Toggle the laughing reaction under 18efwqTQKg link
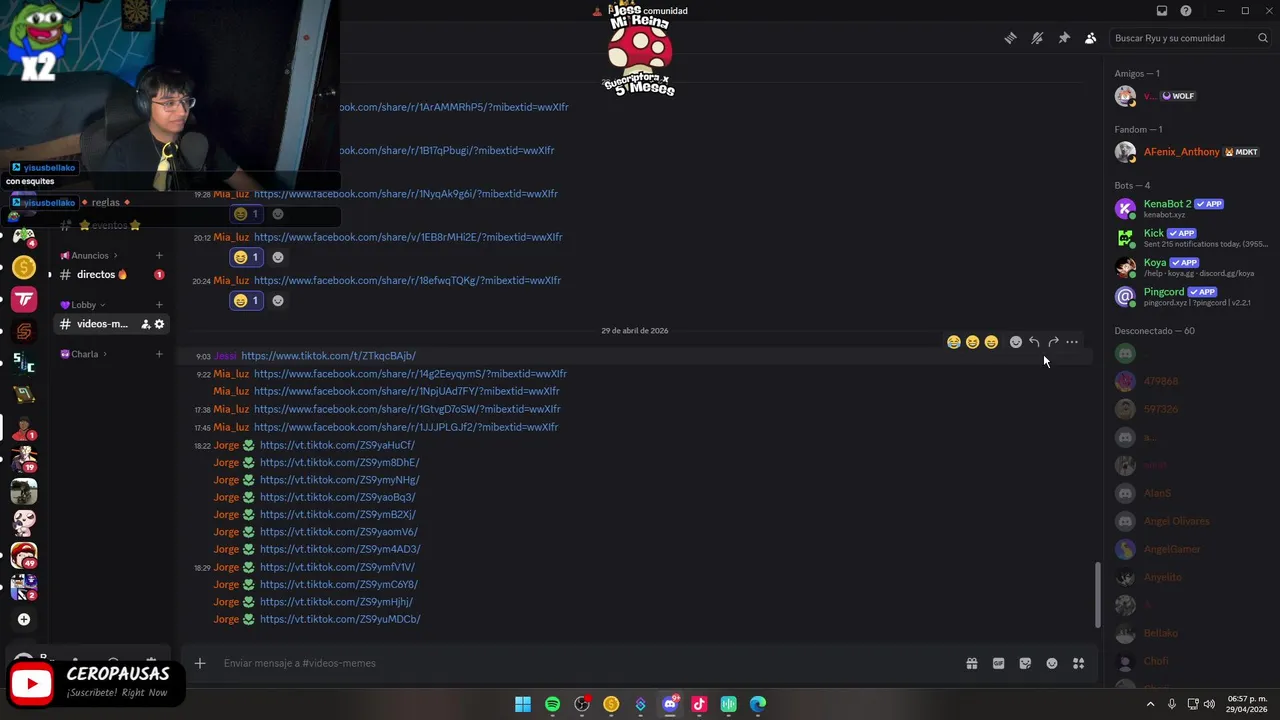Viewport: 1280px width, 720px height. point(246,300)
